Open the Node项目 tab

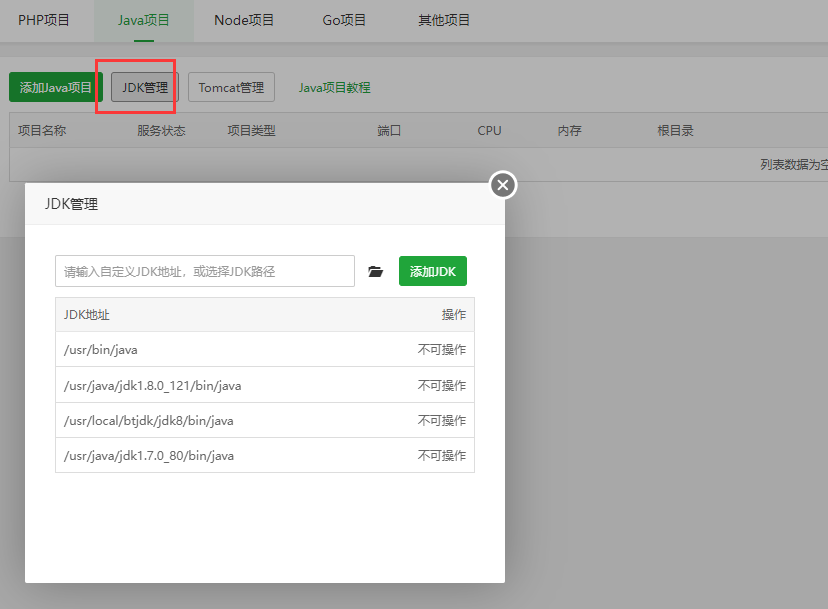244,20
